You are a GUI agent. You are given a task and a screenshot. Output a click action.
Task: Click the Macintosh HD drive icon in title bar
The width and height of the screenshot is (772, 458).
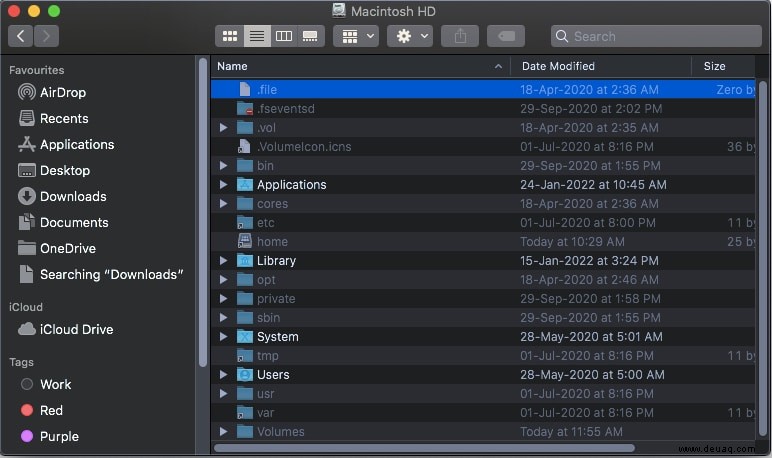coord(339,10)
